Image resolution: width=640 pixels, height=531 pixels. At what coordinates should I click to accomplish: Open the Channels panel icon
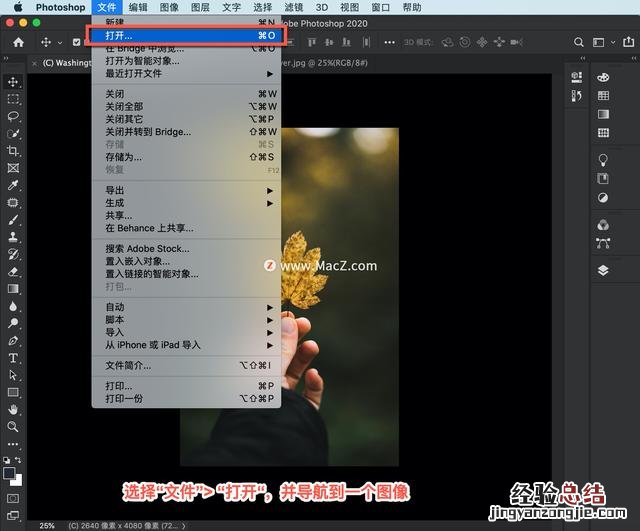click(603, 225)
